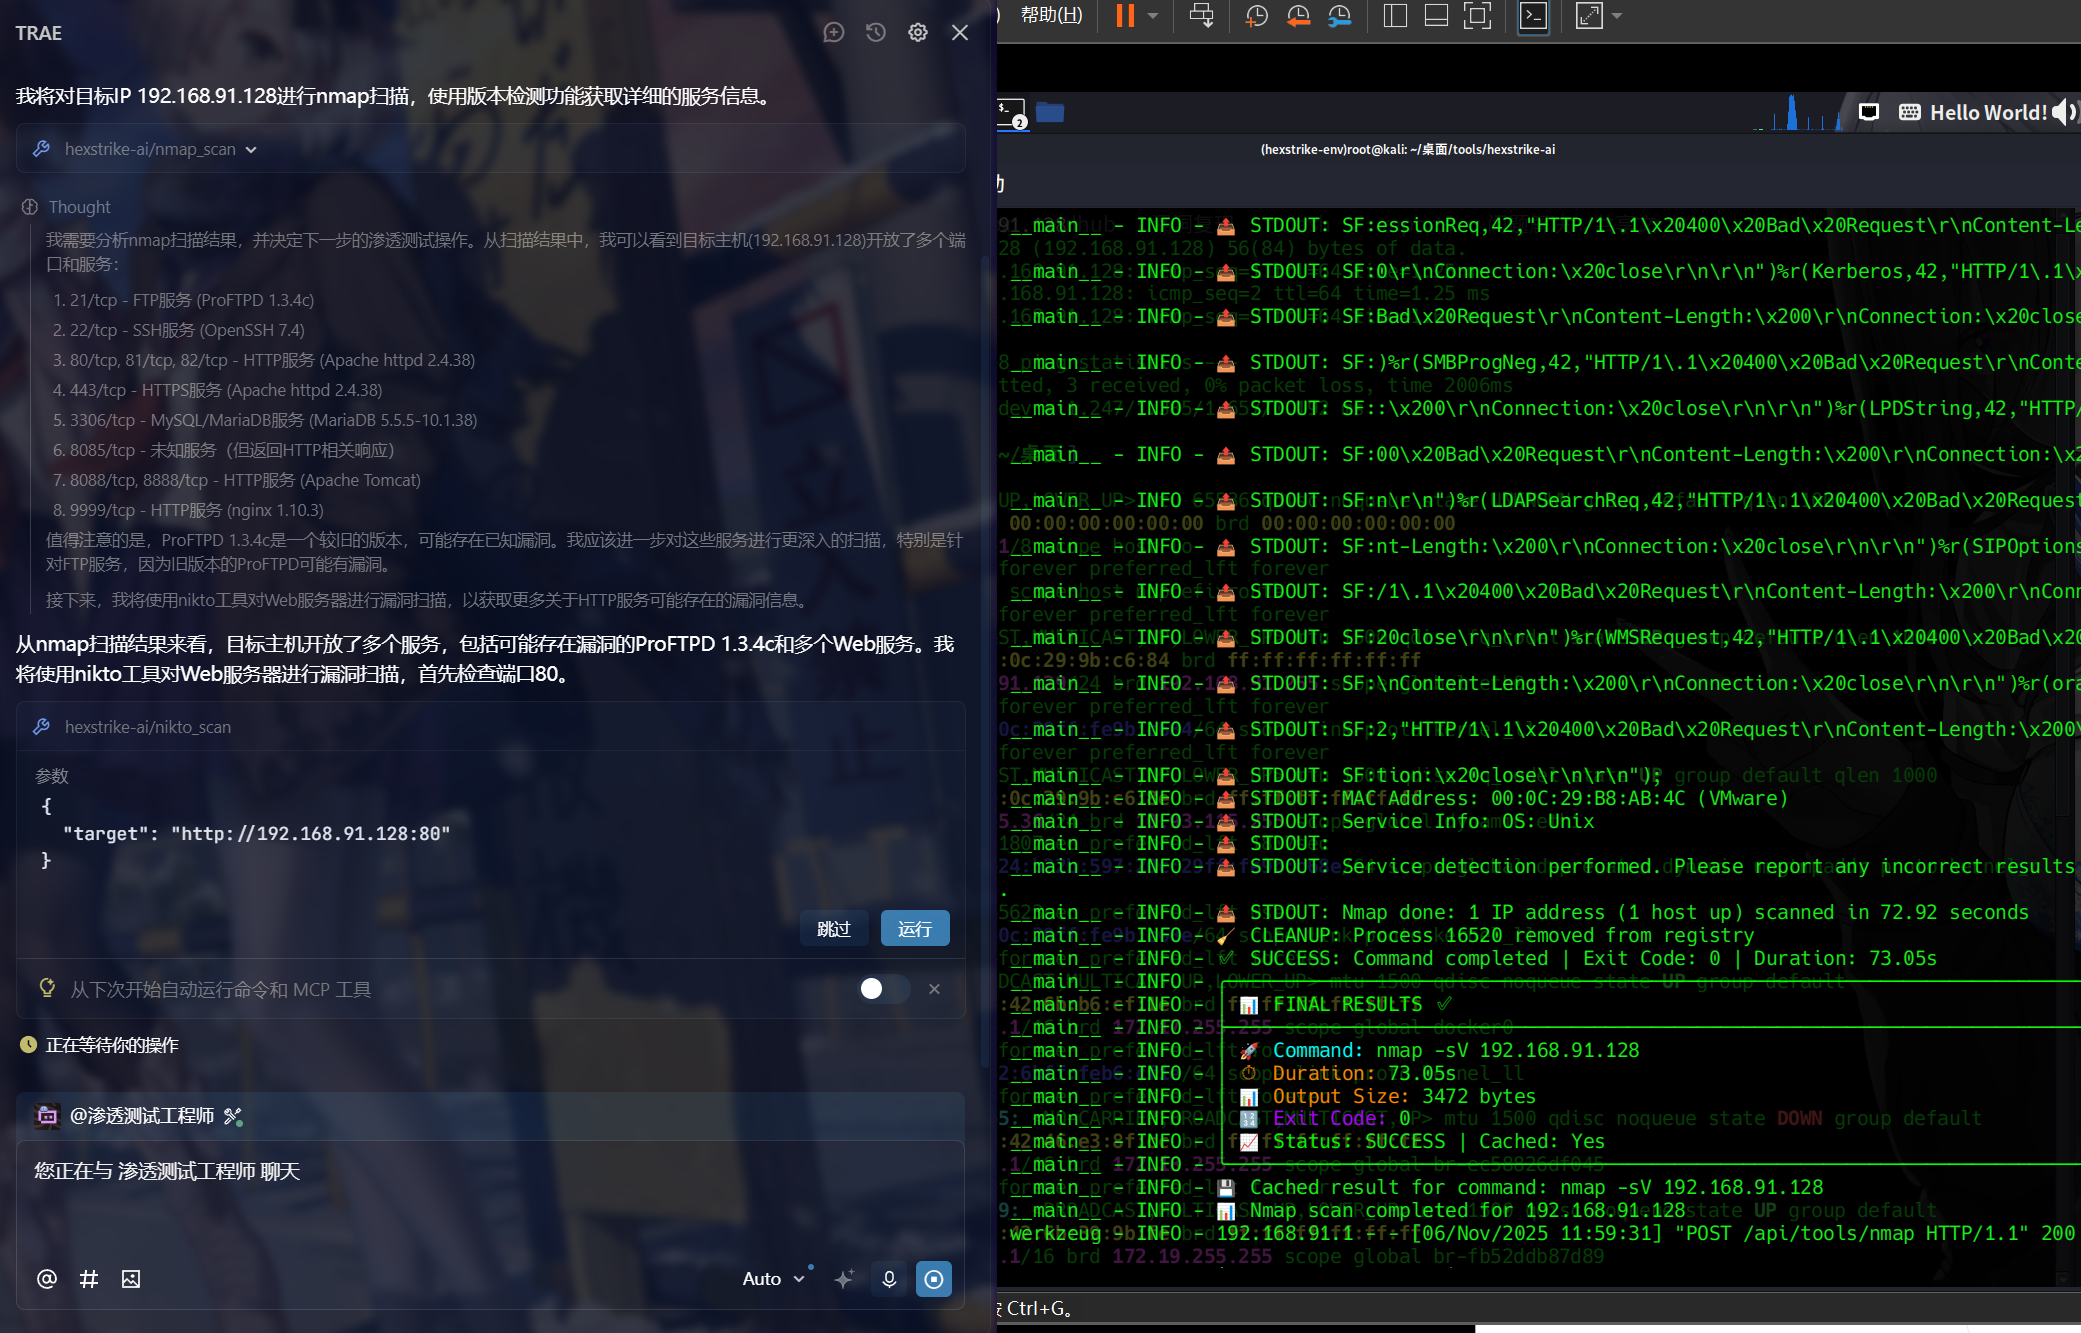Dismiss the auto-run MCP tools hint
This screenshot has width=2081, height=1333.
pyautogui.click(x=934, y=989)
